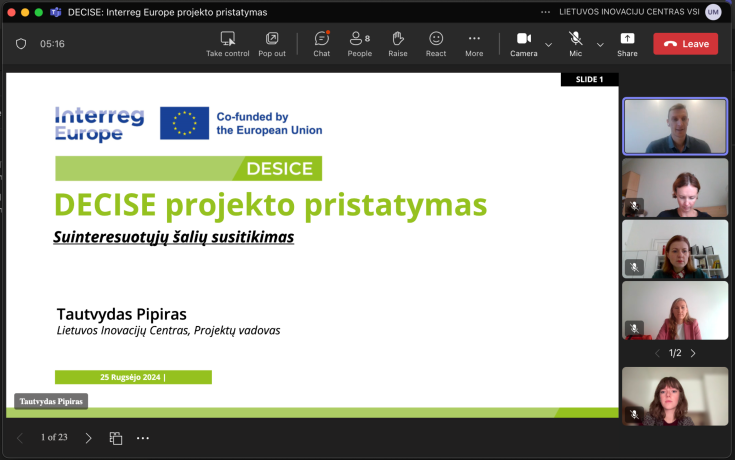The height and width of the screenshot is (460, 735).
Task: Open the meeting Chat panel
Action: (322, 44)
